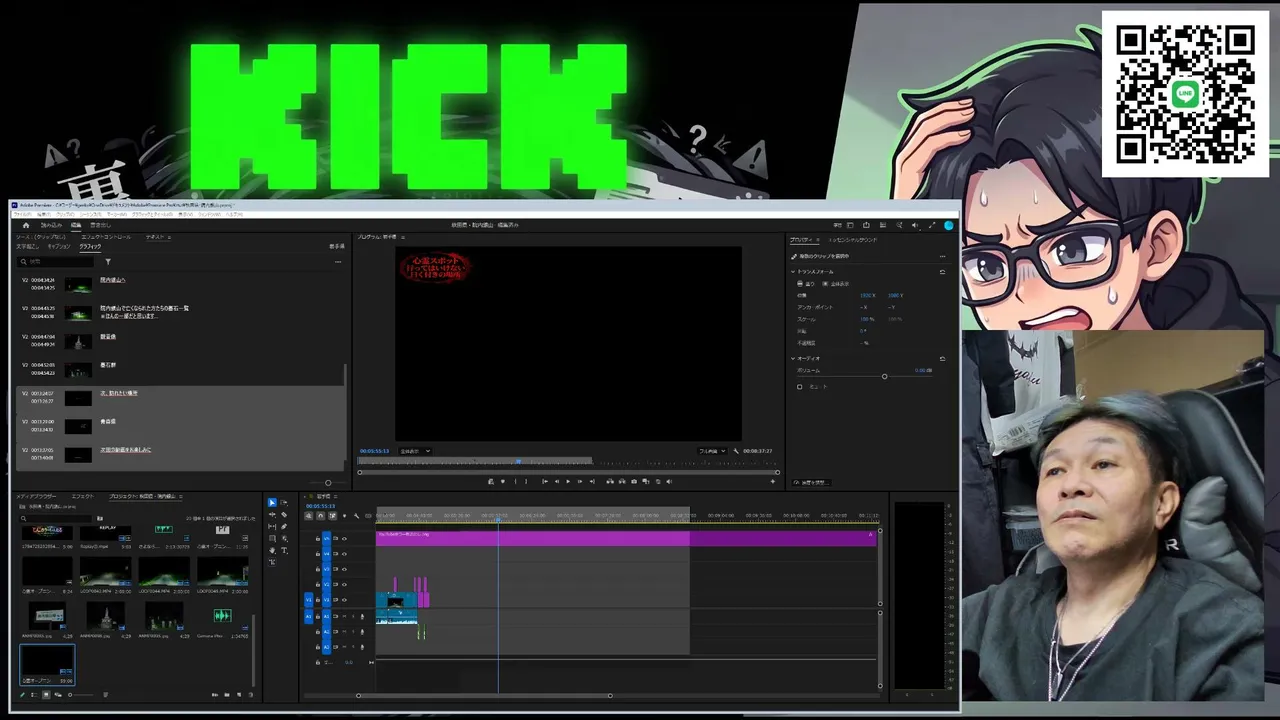Switch to the キャプション tab
The width and height of the screenshot is (1280, 720).
pos(59,246)
